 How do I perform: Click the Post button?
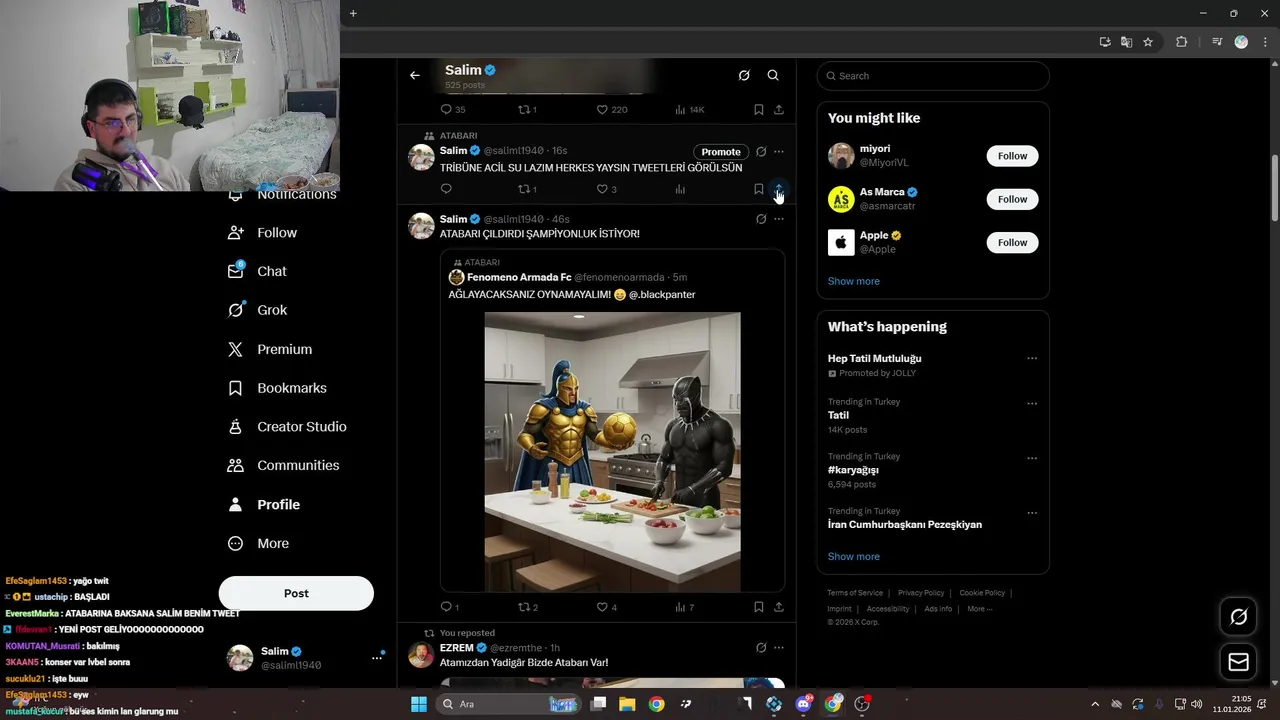pos(296,593)
